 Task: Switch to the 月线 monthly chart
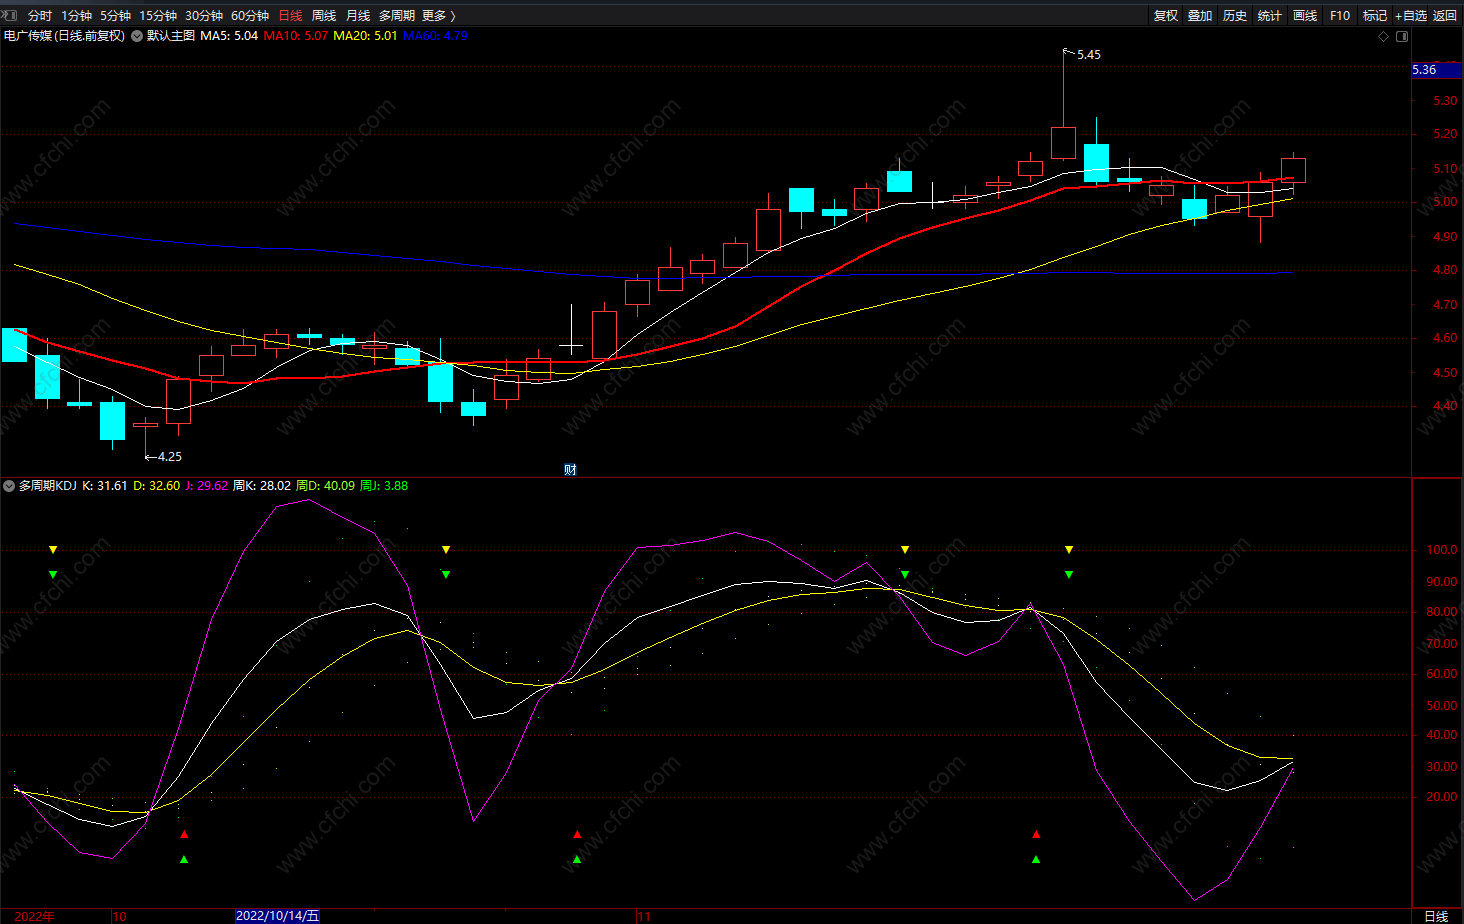pyautogui.click(x=358, y=16)
